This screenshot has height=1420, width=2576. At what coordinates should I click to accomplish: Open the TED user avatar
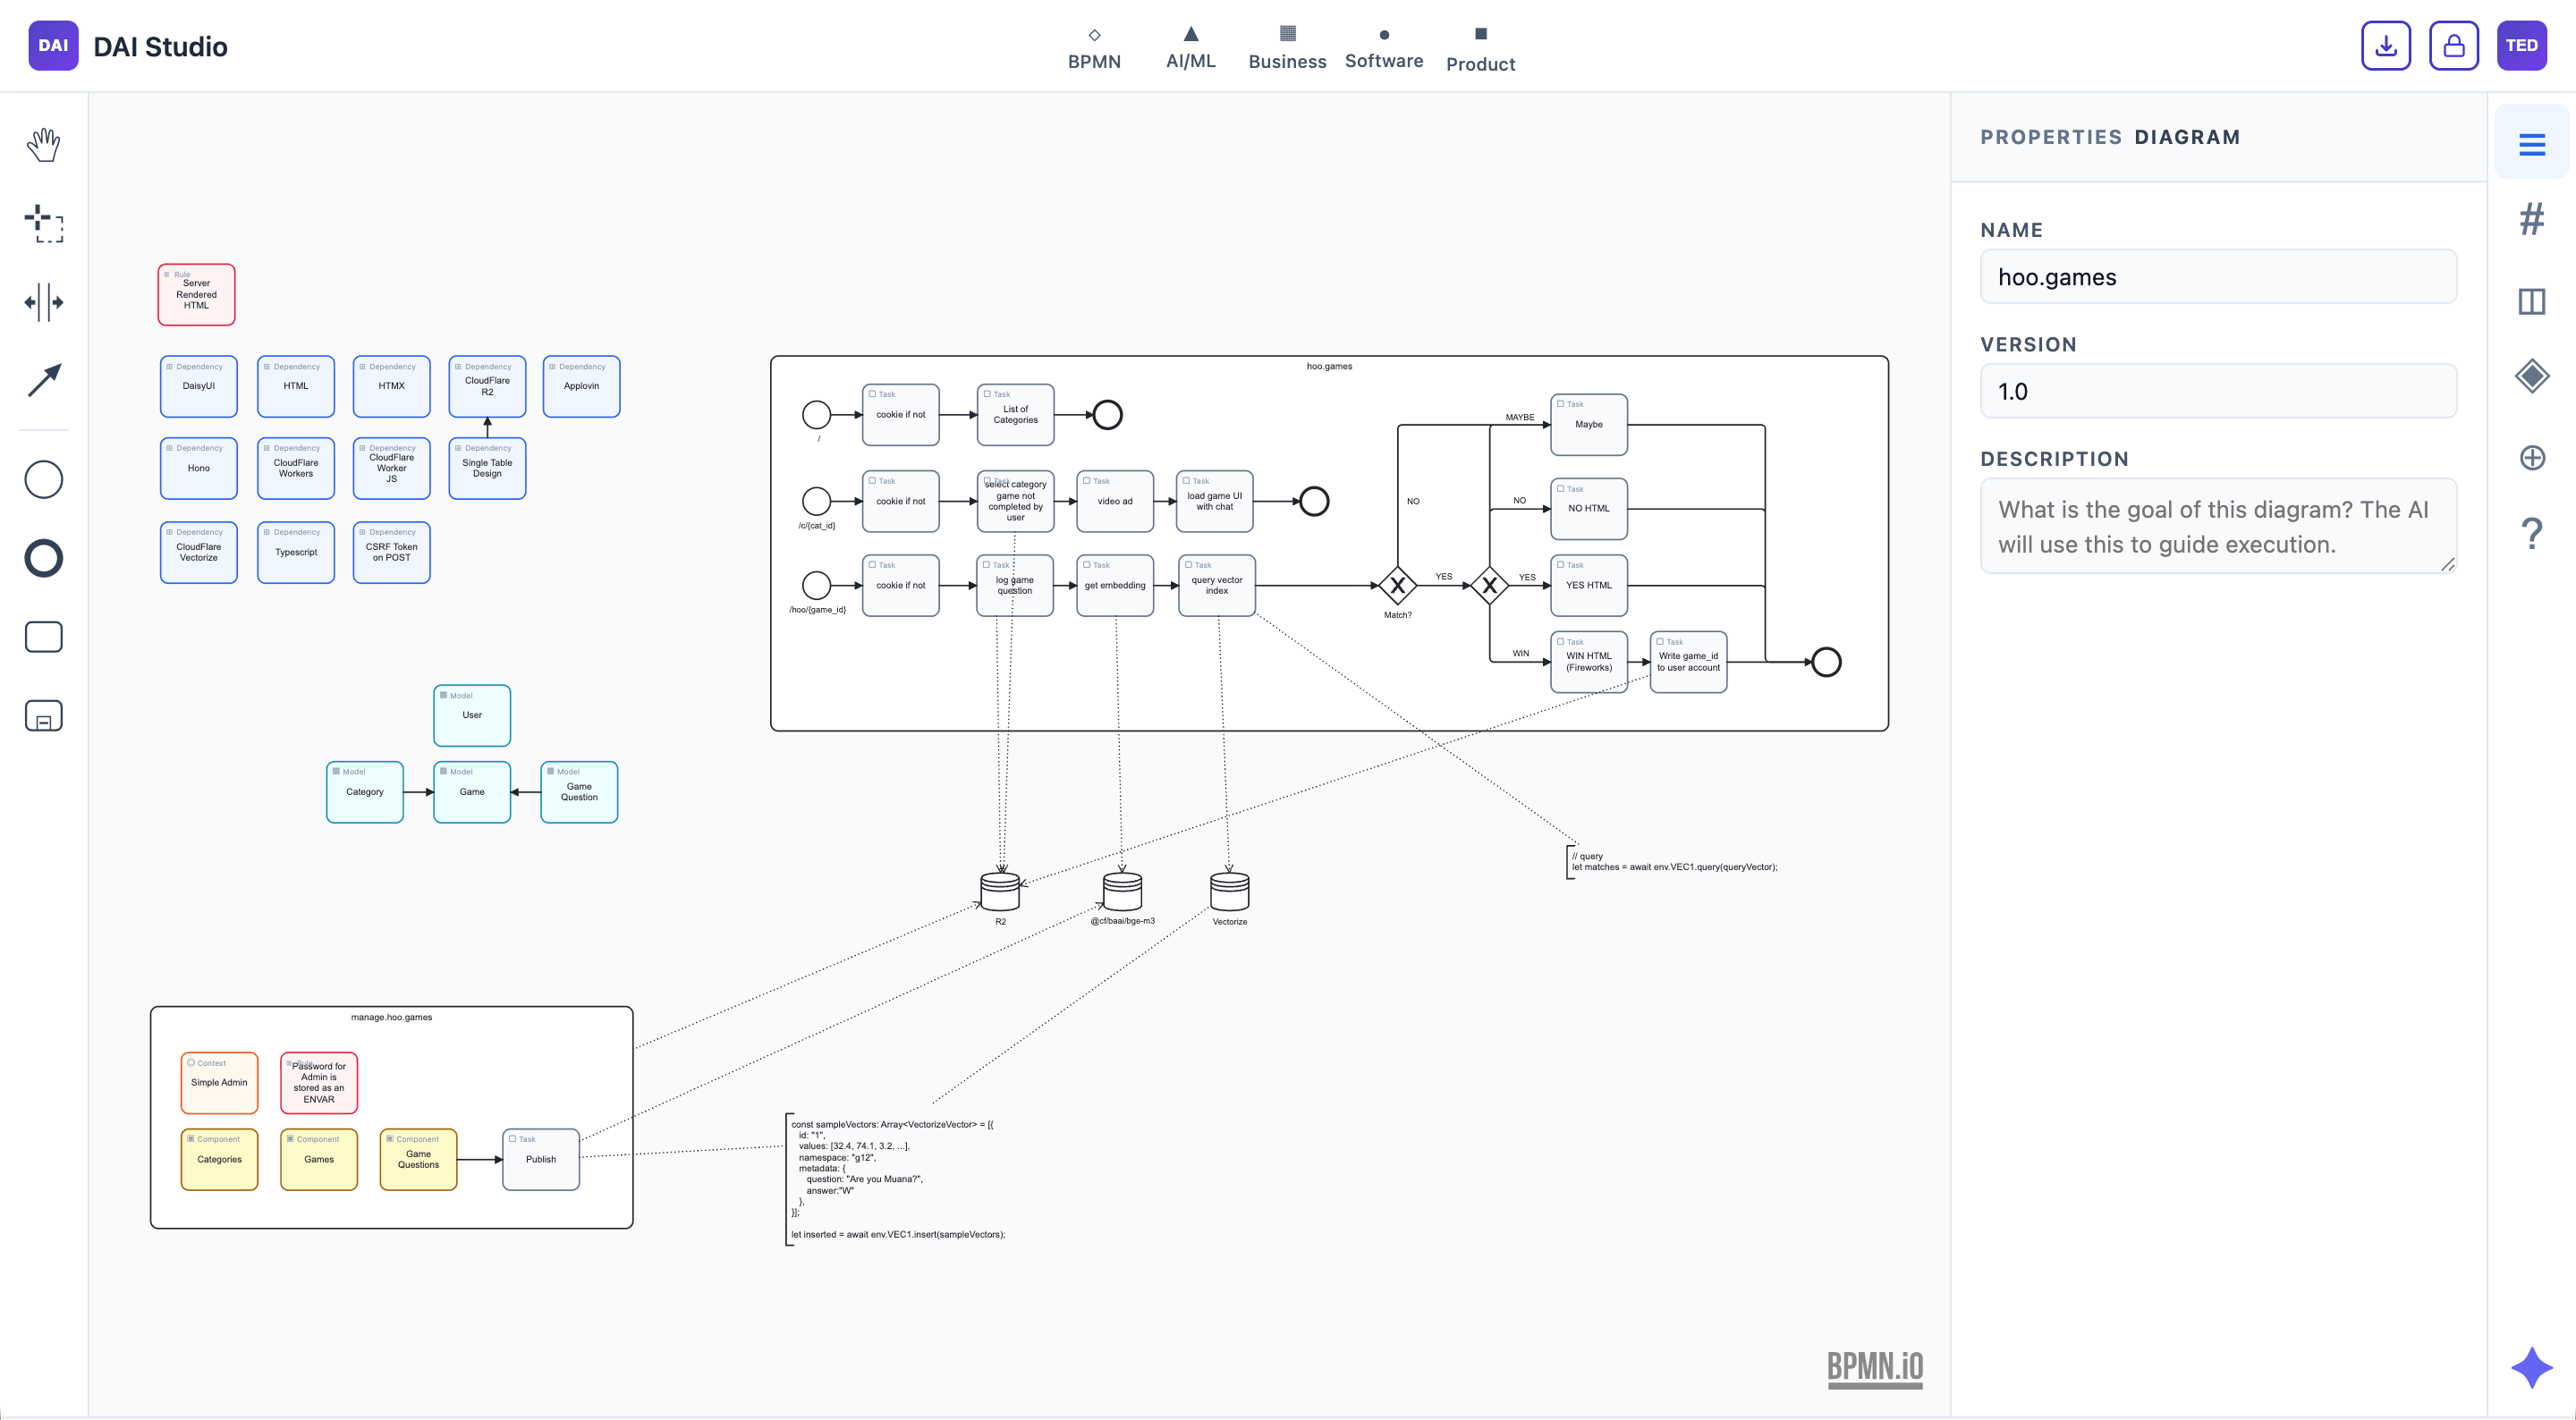click(x=2521, y=46)
